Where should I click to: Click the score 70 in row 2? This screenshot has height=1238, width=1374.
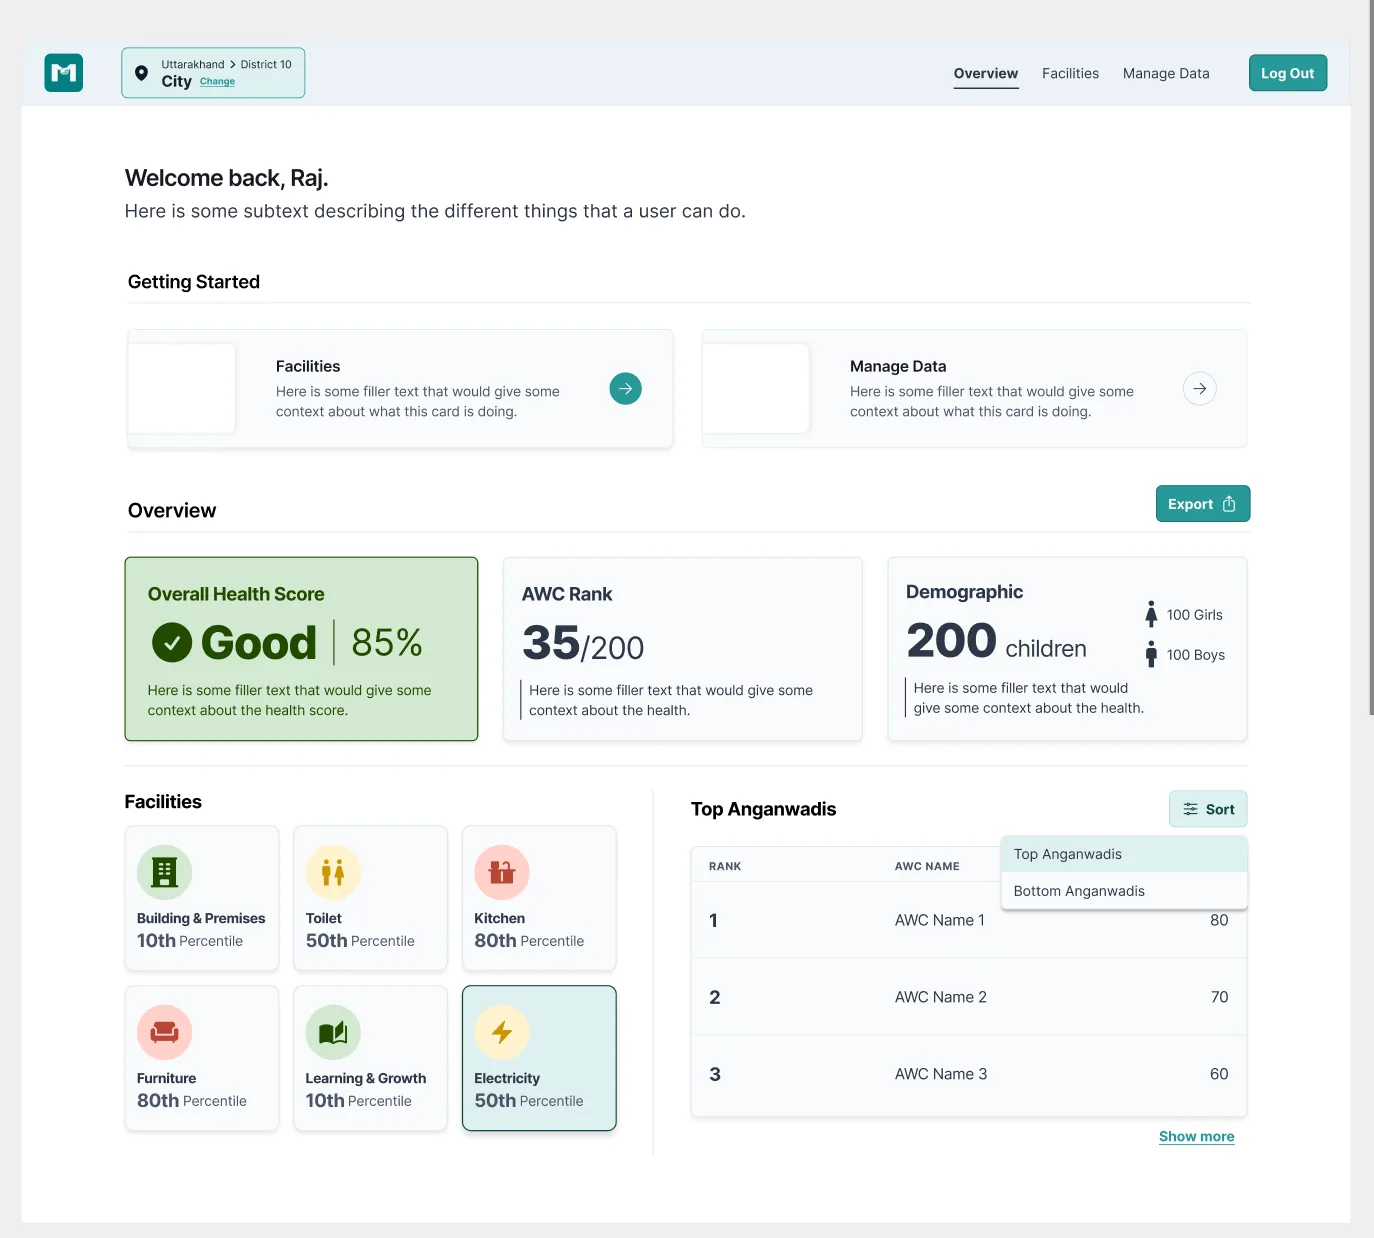(1220, 997)
